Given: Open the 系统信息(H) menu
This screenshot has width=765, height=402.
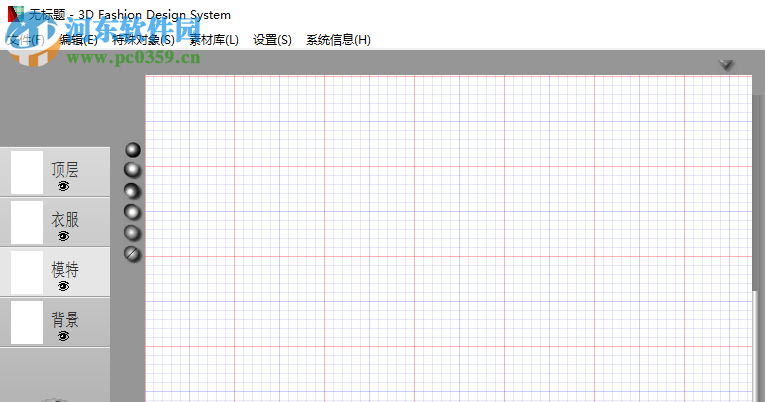Looking at the screenshot, I should pyautogui.click(x=338, y=40).
